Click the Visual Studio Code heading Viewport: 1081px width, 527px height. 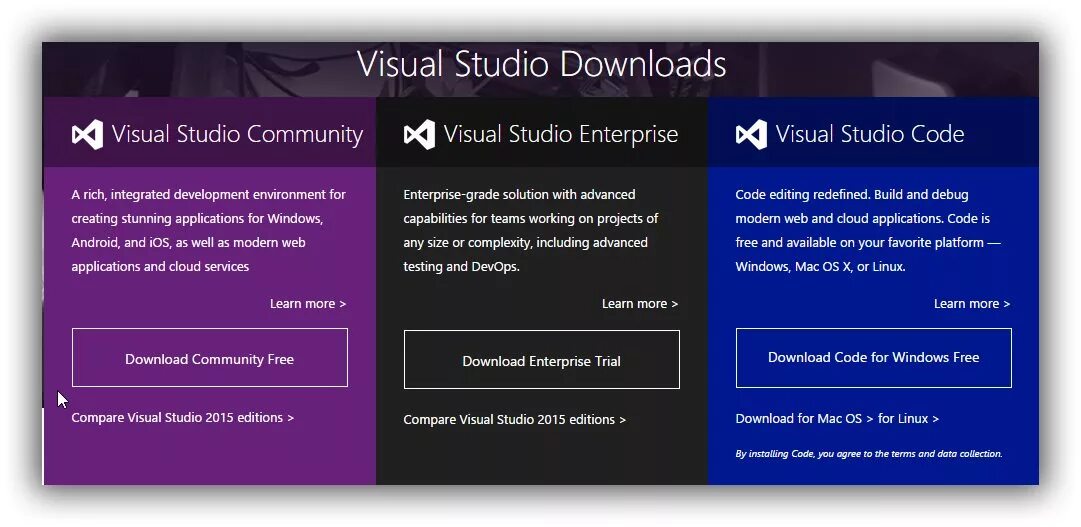click(x=870, y=134)
